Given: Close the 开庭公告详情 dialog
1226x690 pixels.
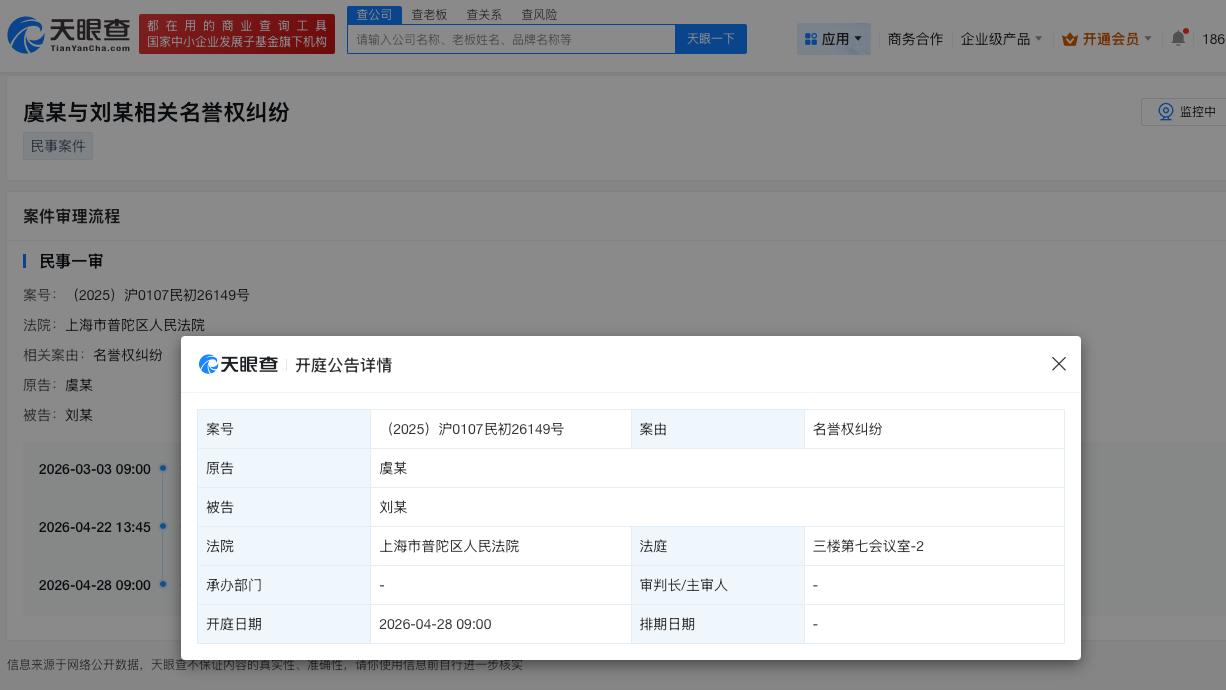Looking at the screenshot, I should pos(1059,364).
